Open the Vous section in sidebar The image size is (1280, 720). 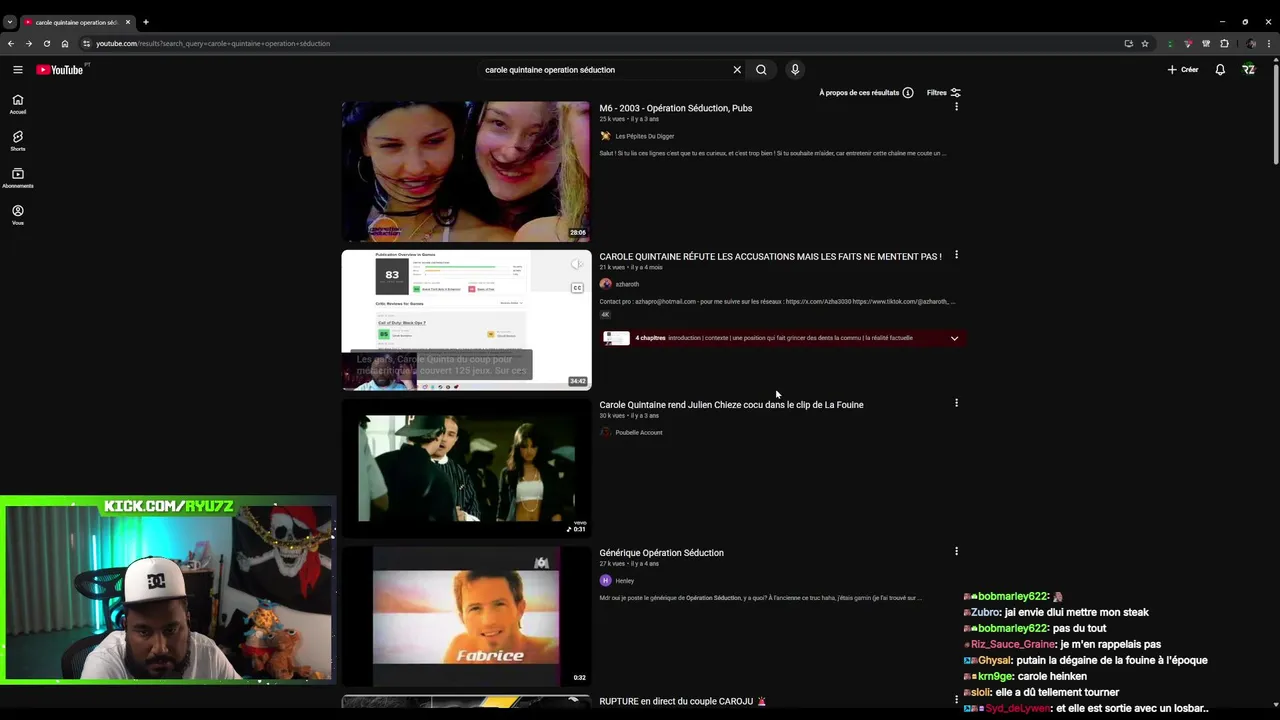pos(17,215)
